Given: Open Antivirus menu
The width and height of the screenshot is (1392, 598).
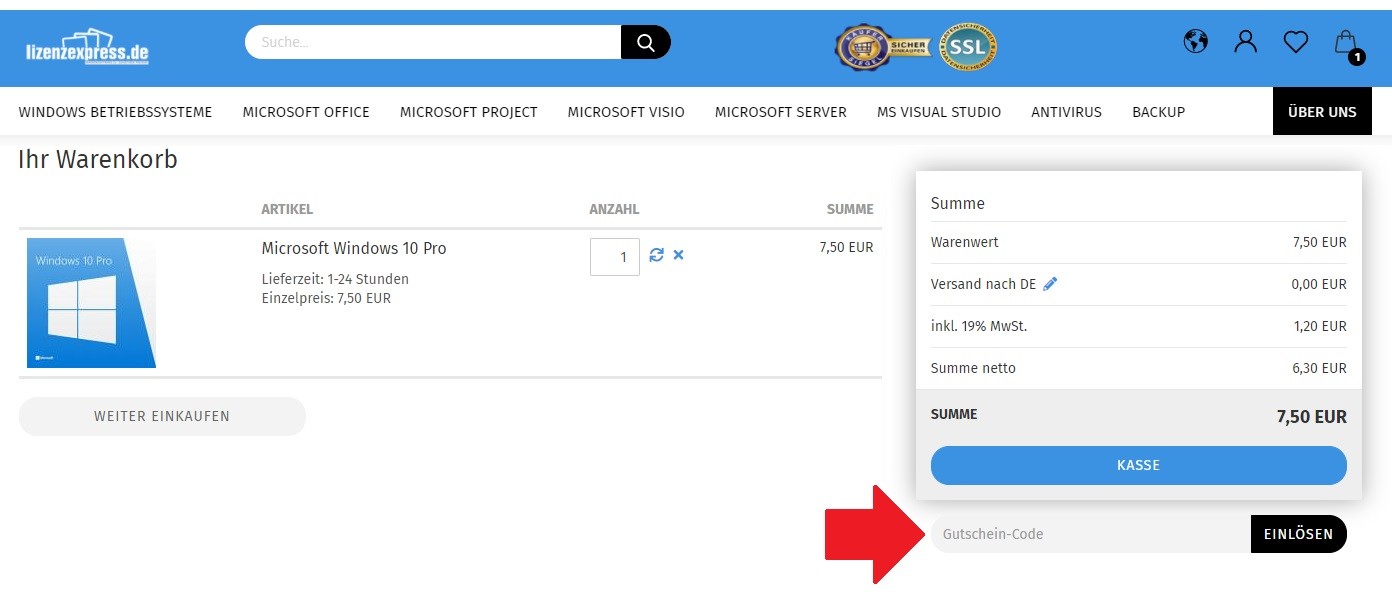Looking at the screenshot, I should [1066, 112].
